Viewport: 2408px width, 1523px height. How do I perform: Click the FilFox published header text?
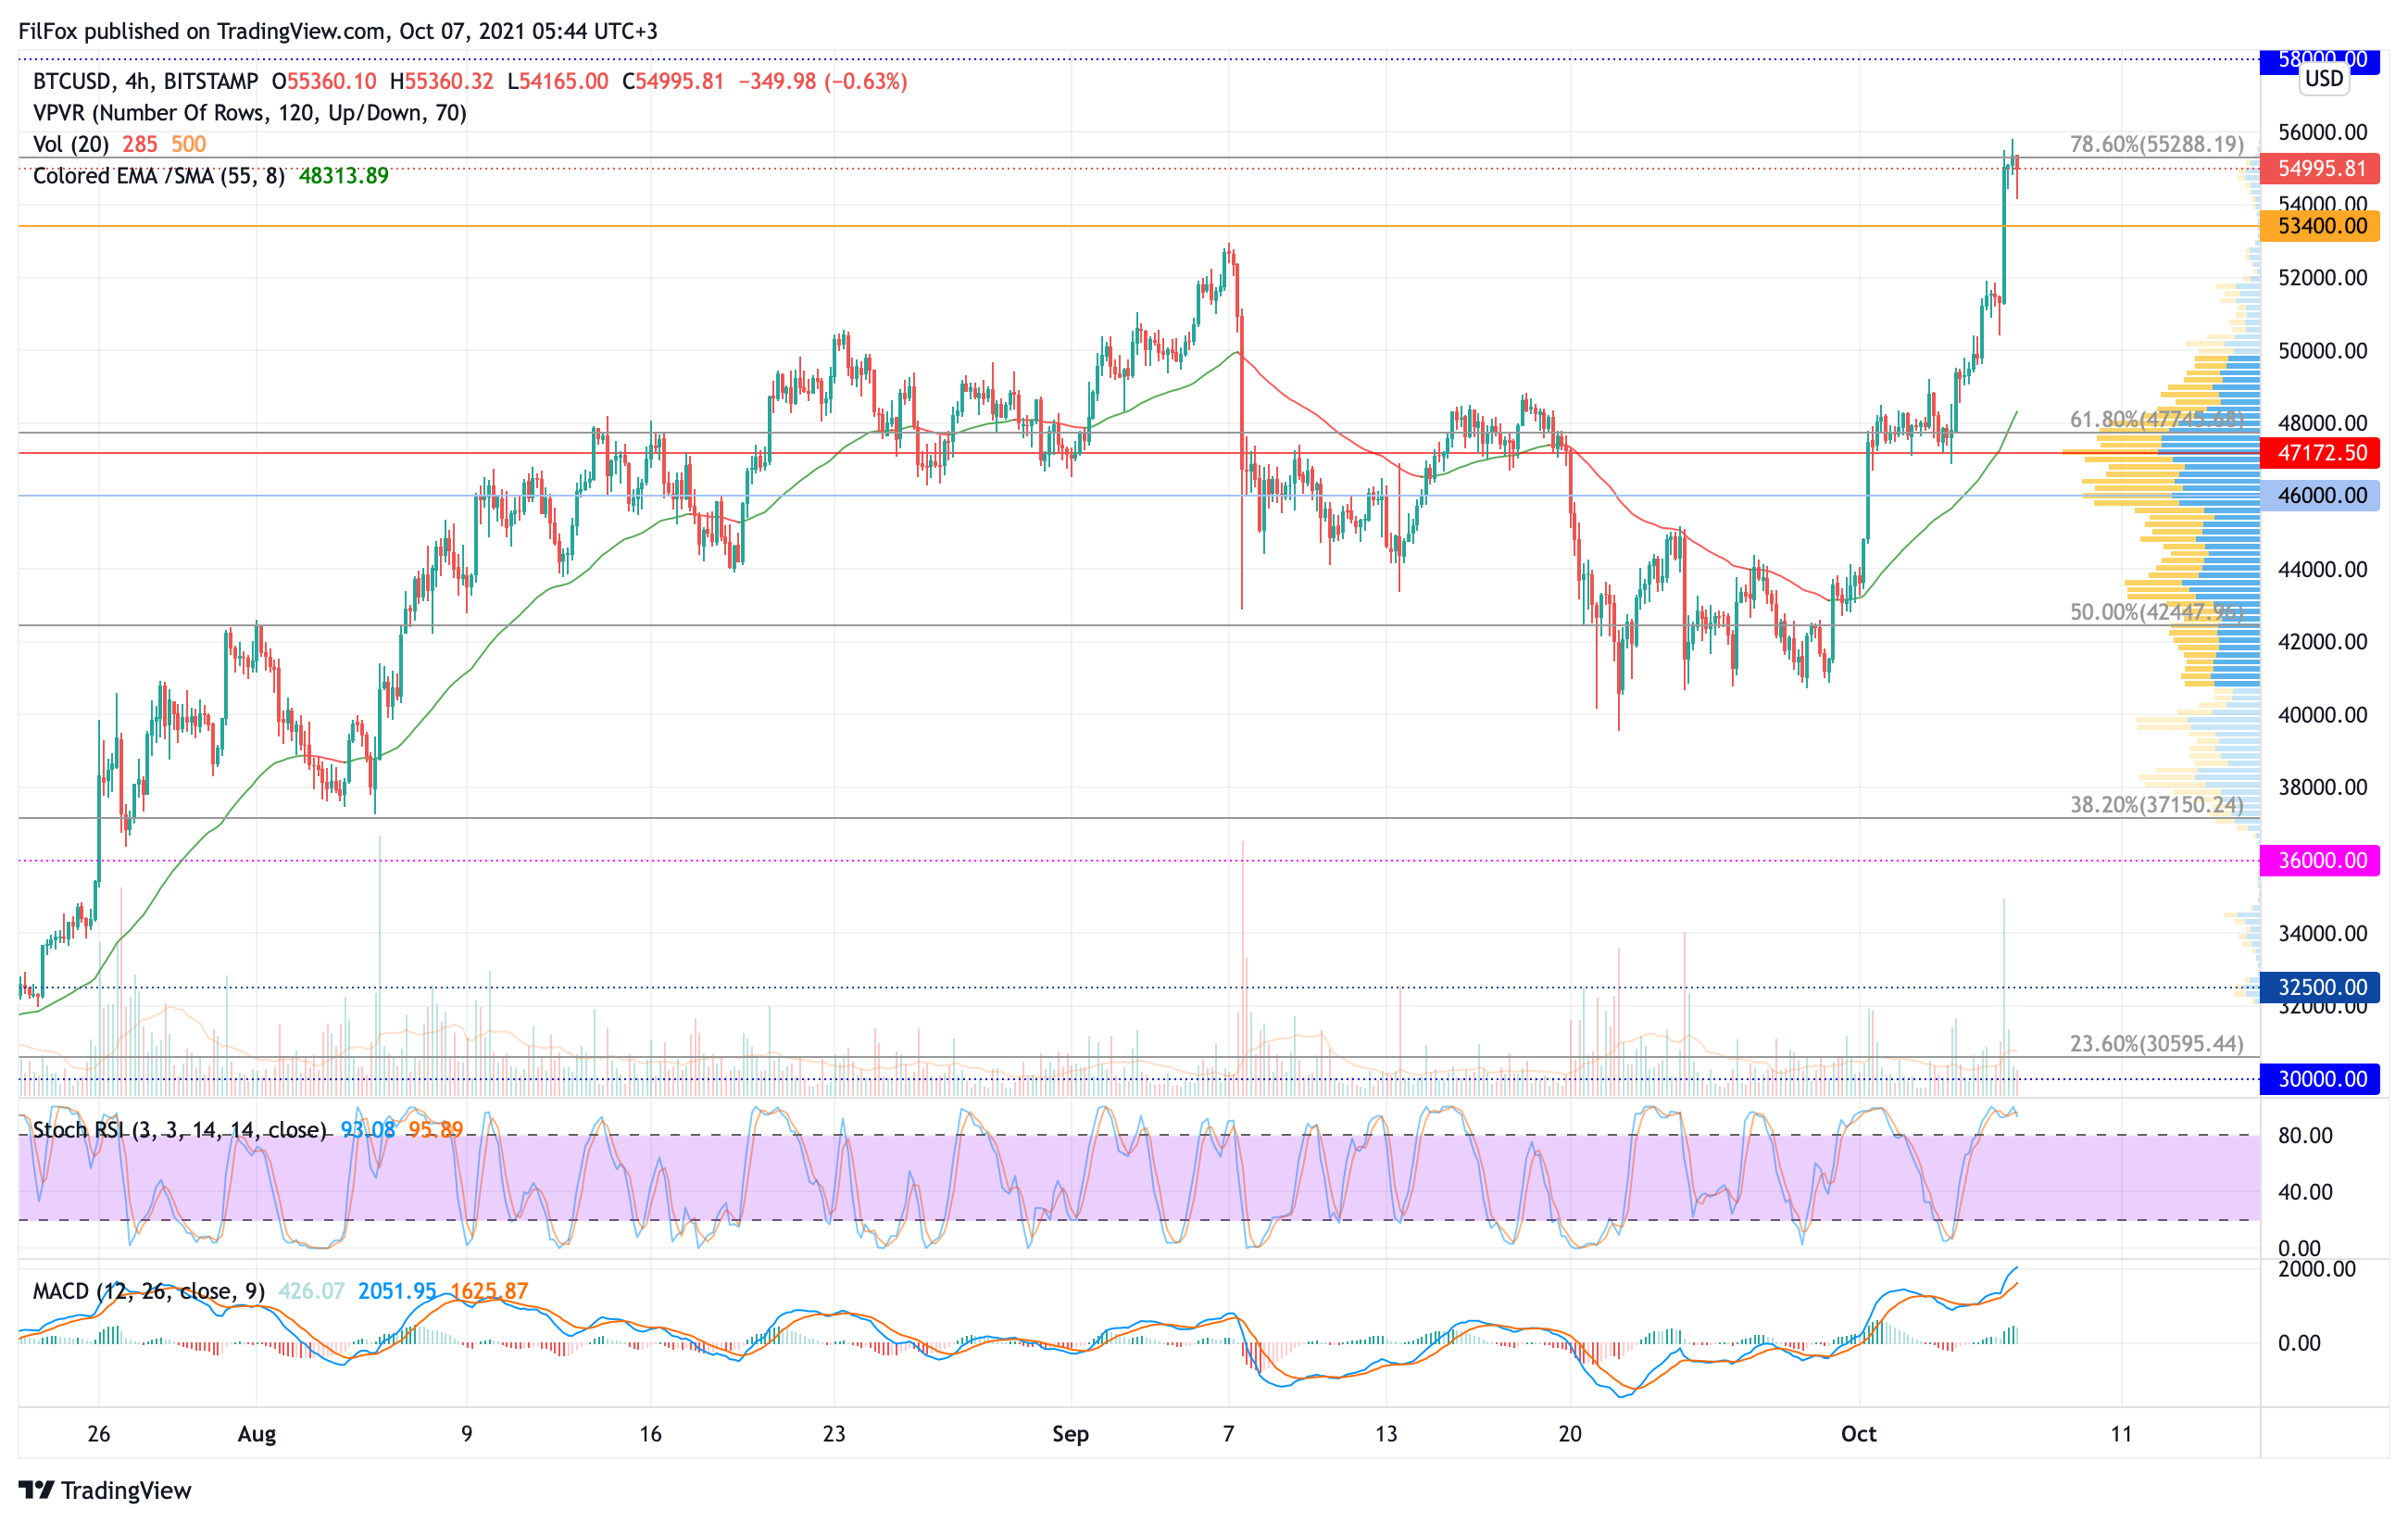pyautogui.click(x=338, y=31)
